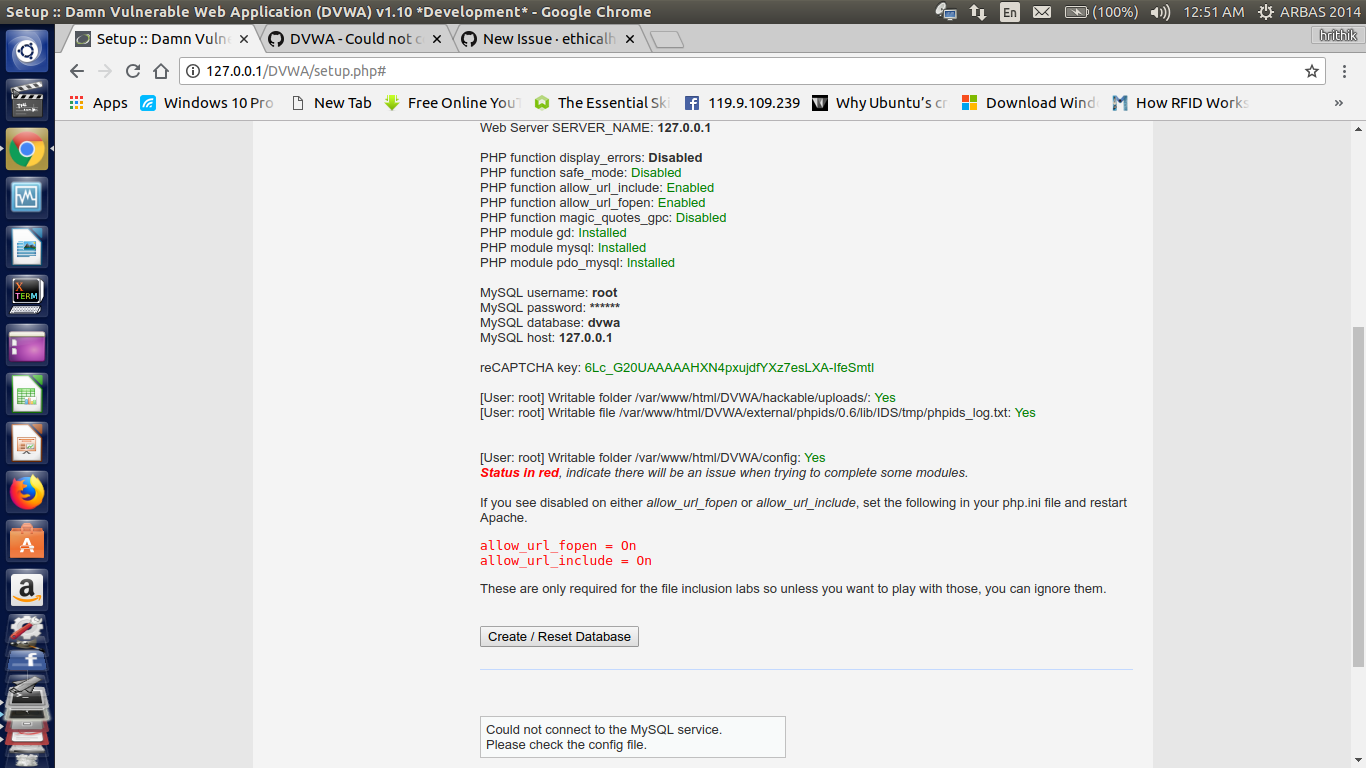1366x768 pixels.
Task: Open the volume indicator in the panel
Action: 1160,12
